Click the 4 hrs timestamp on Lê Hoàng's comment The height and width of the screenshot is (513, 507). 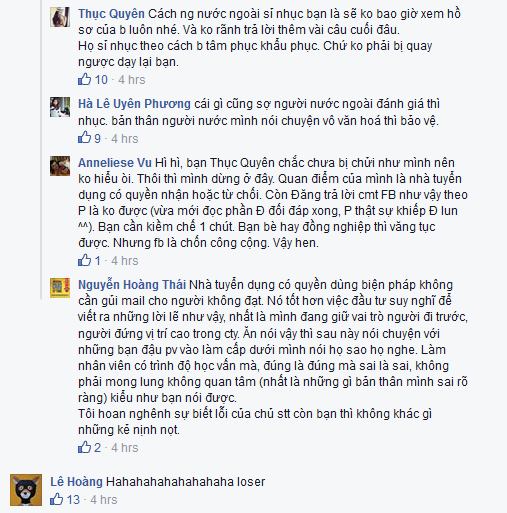(104, 500)
